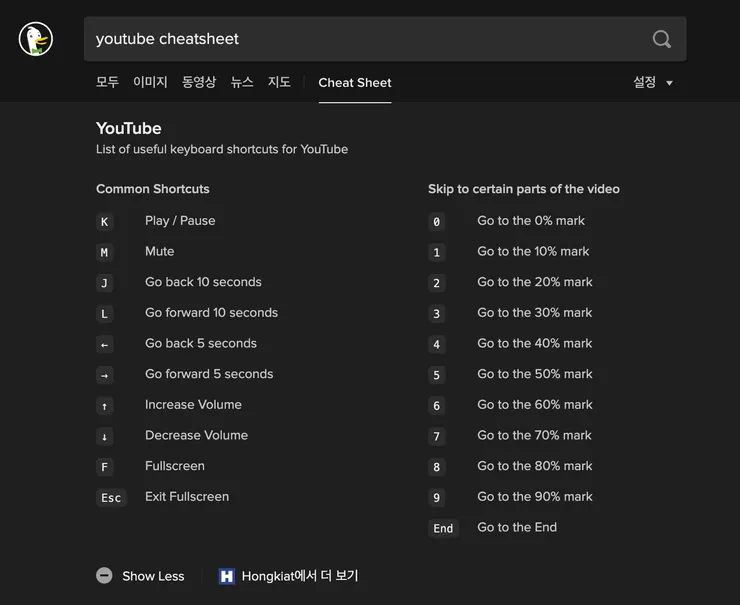740x605 pixels.
Task: Click the up arrow key icon
Action: 104,406
